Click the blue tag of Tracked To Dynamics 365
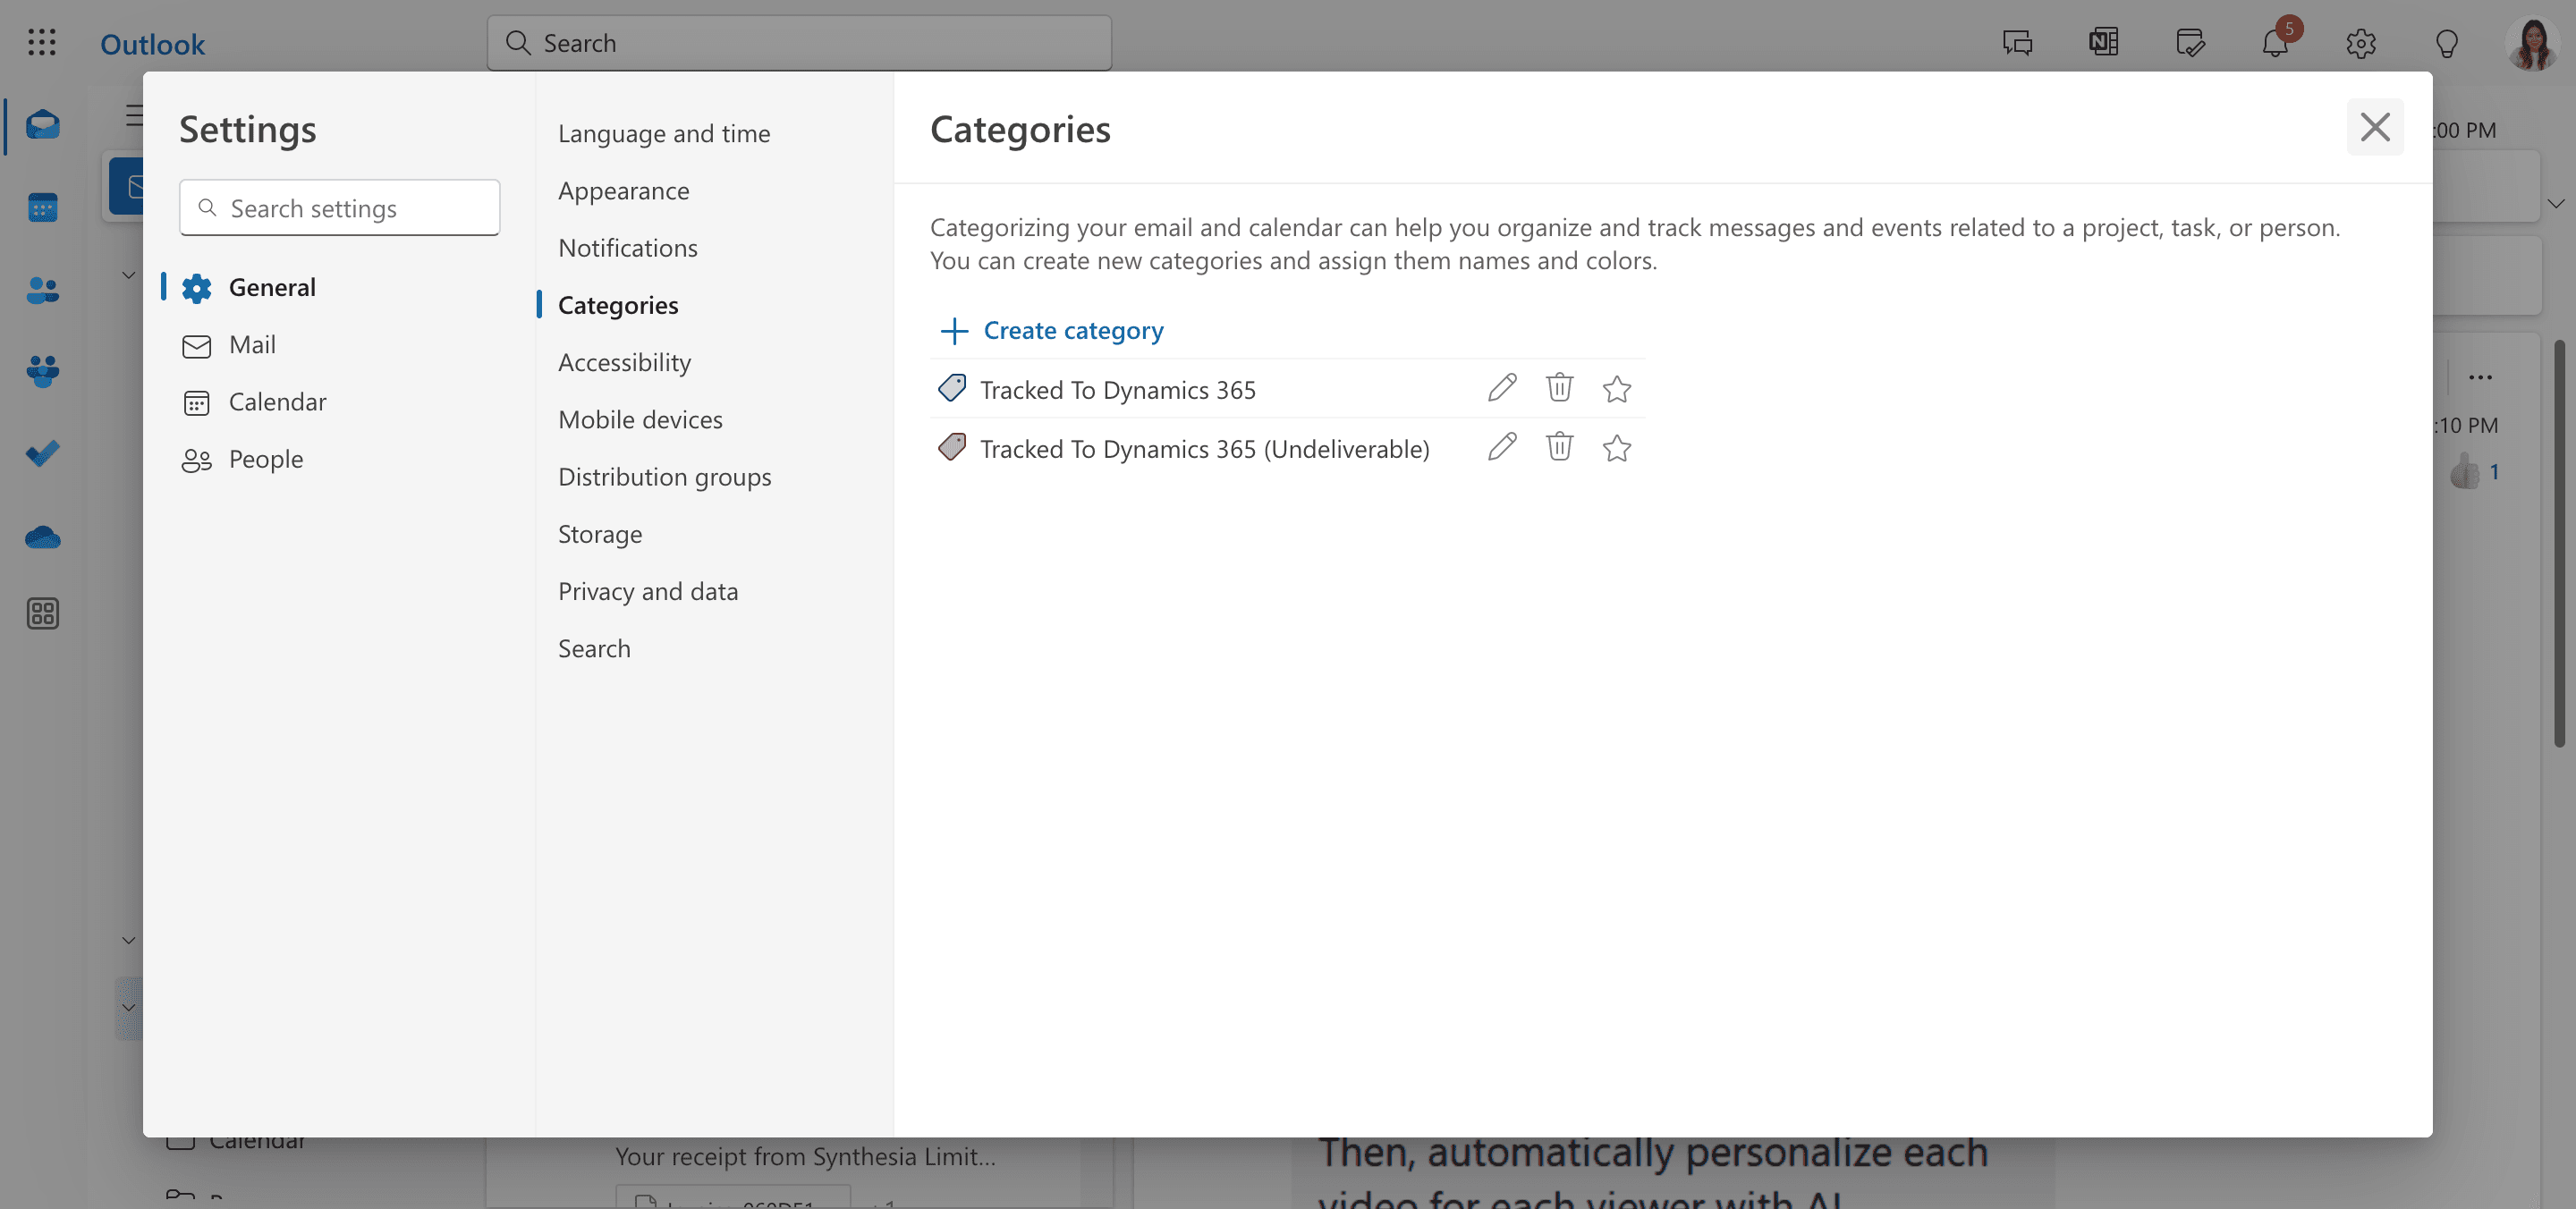Screen dimensions: 2576x1209 click(x=952, y=388)
